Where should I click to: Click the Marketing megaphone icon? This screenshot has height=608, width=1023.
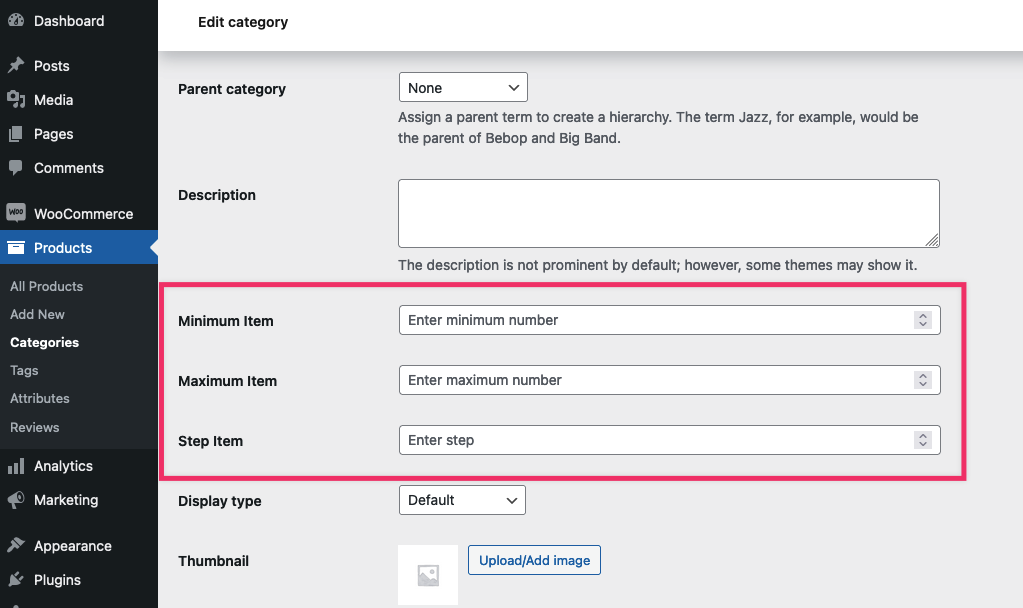point(16,500)
